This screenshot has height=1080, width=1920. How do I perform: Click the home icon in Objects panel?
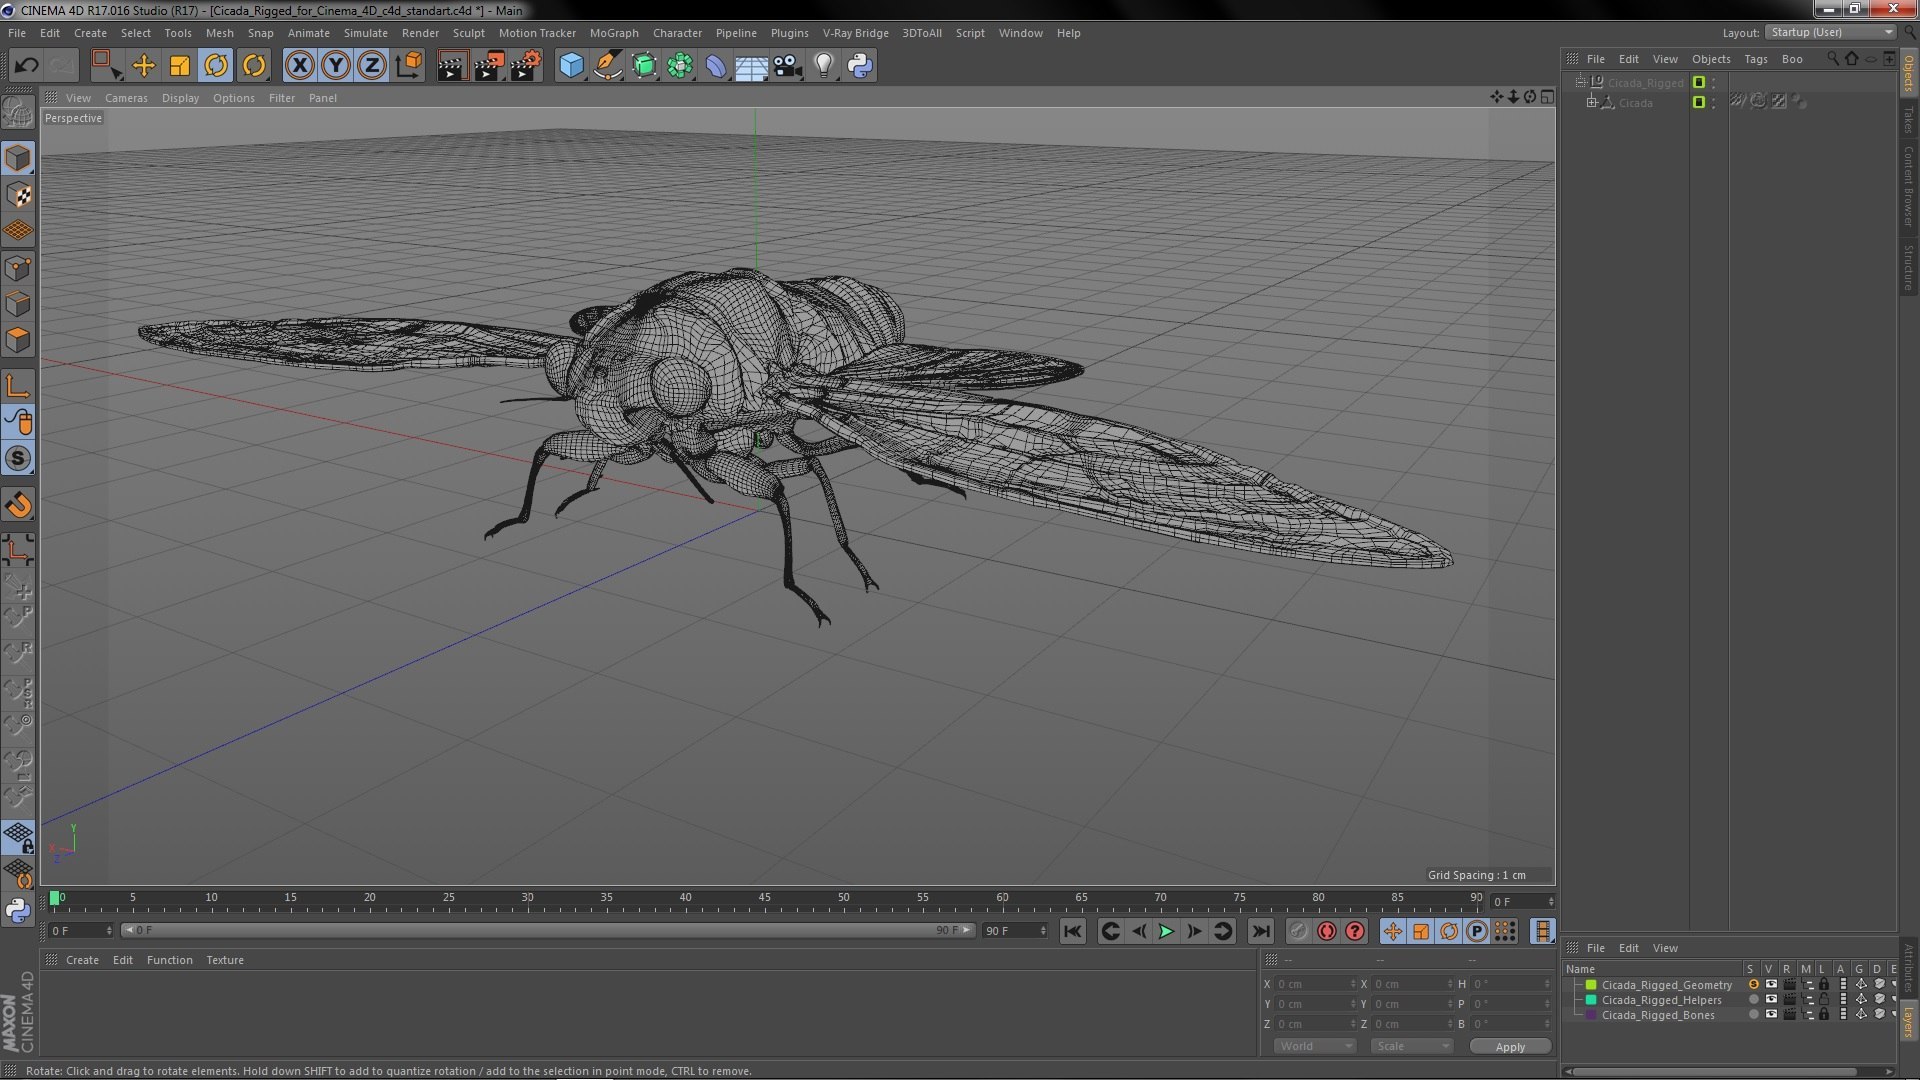pos(1851,59)
